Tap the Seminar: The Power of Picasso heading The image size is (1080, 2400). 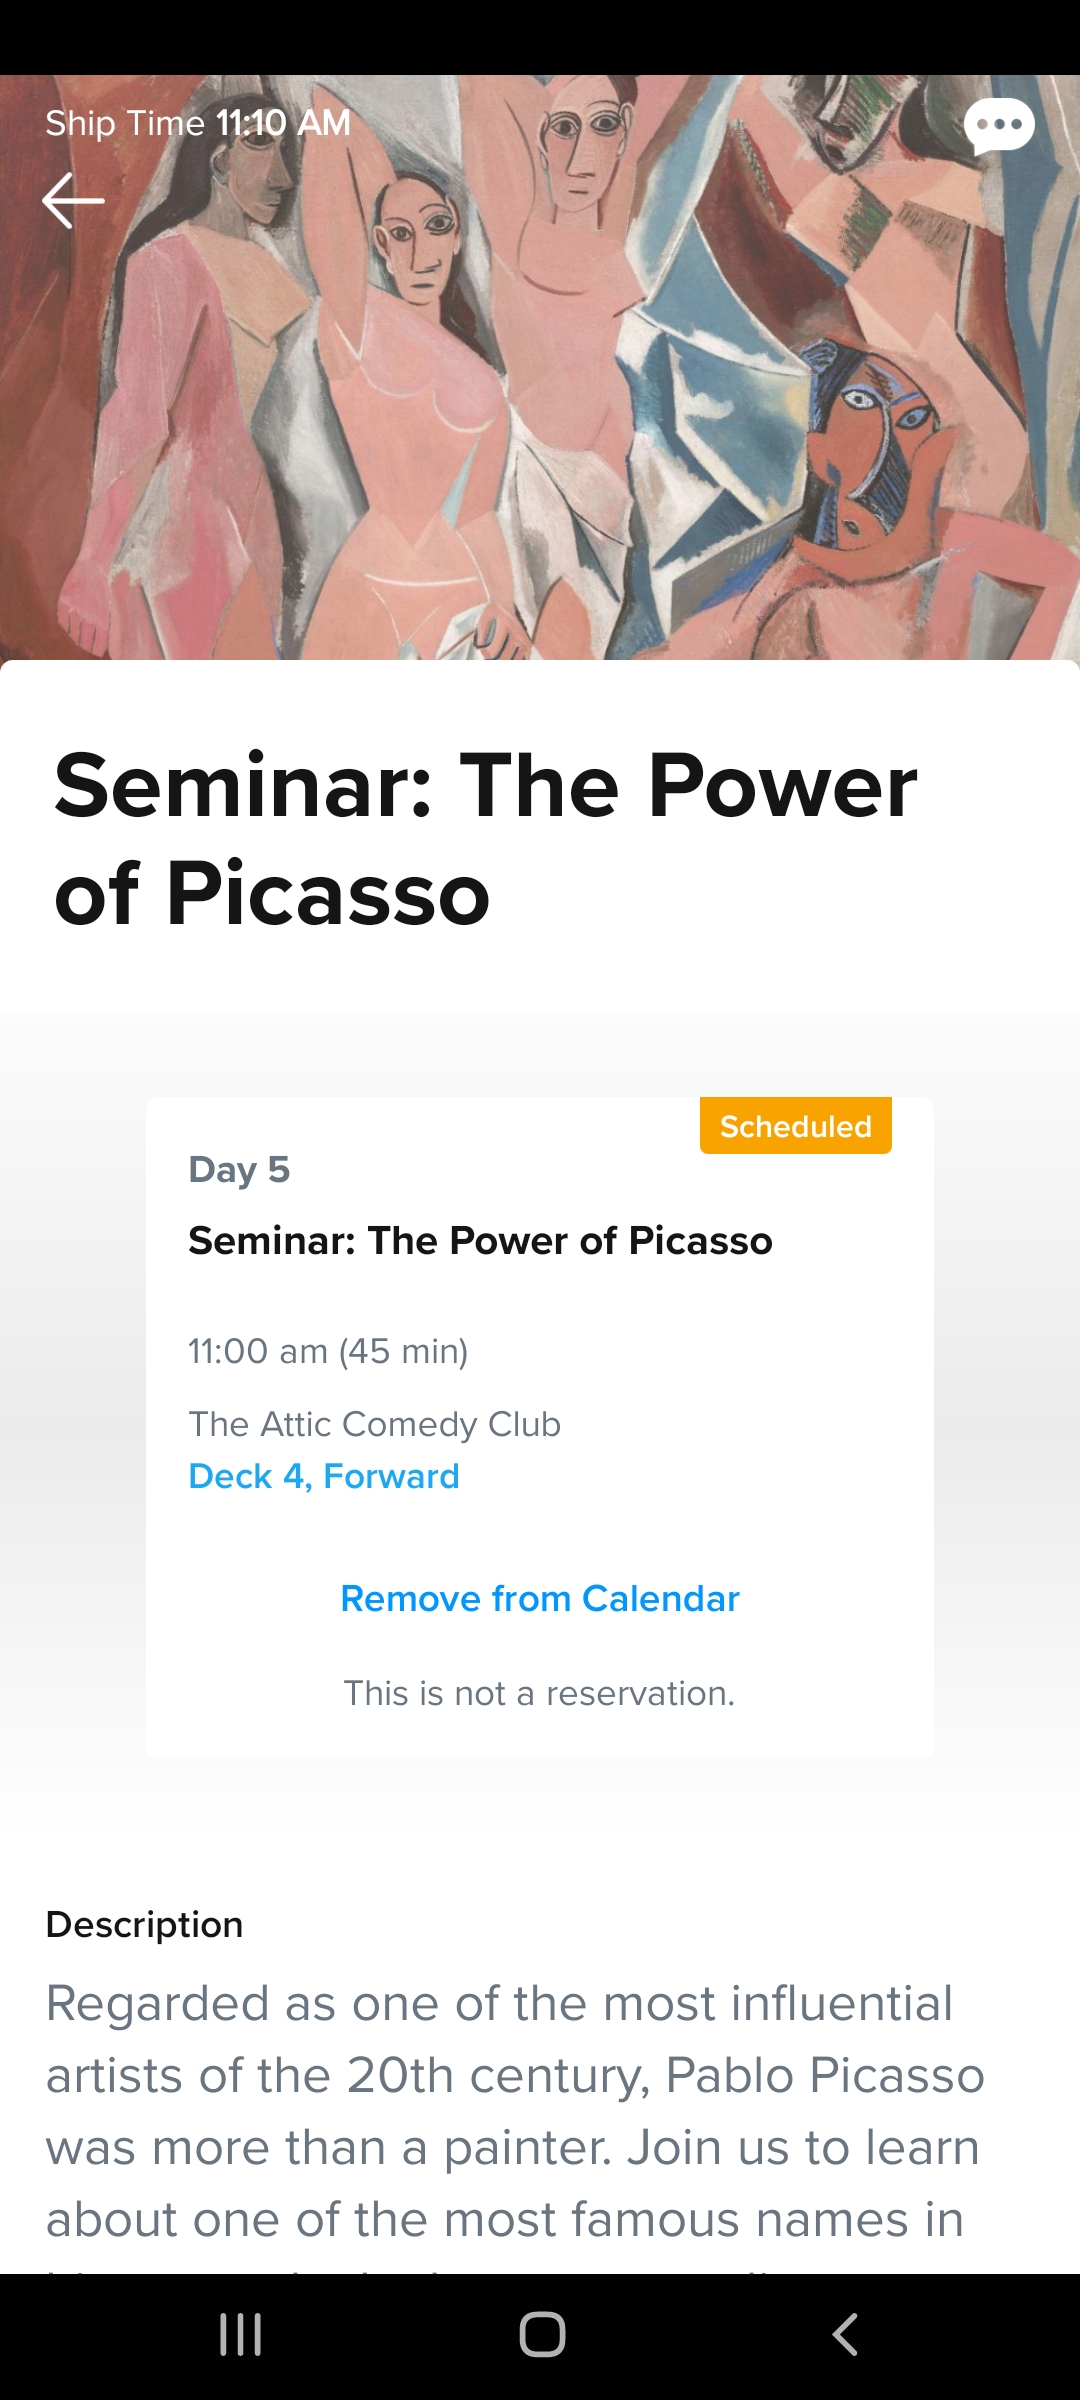pos(486,839)
